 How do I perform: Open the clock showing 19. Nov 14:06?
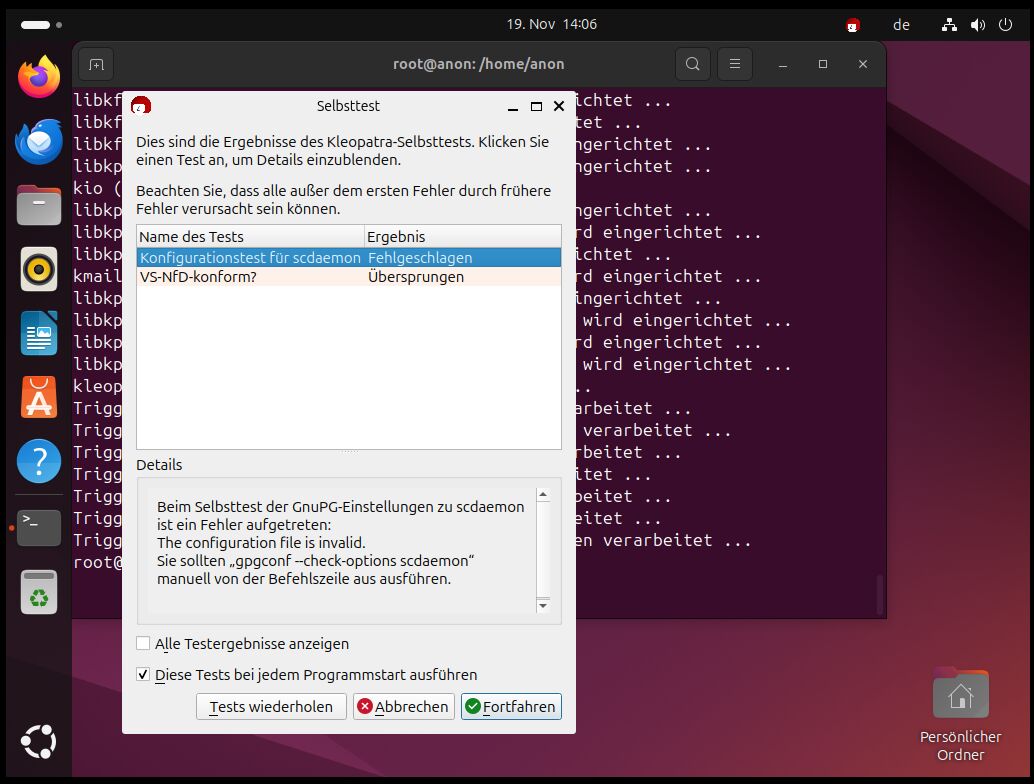tap(551, 24)
